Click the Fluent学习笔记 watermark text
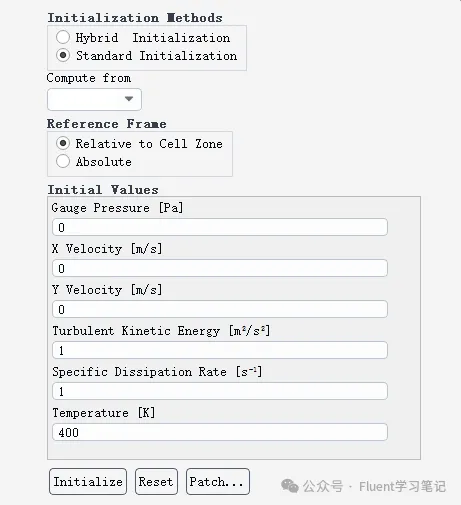The height and width of the screenshot is (505, 461). pyautogui.click(x=402, y=487)
